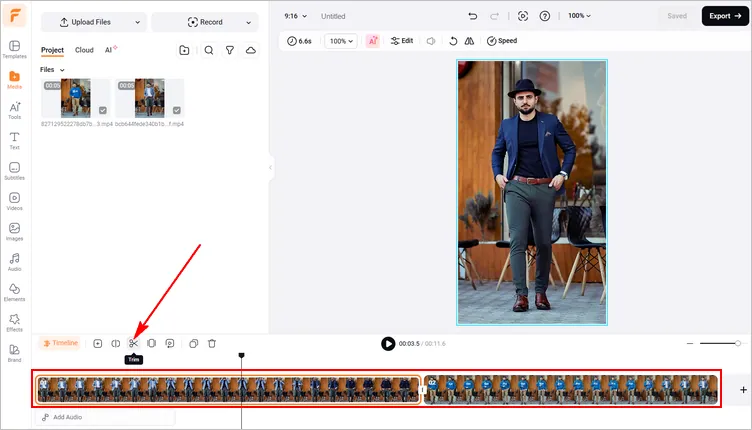The image size is (752, 430).
Task: Open the Audio sidebar panel
Action: [14, 262]
